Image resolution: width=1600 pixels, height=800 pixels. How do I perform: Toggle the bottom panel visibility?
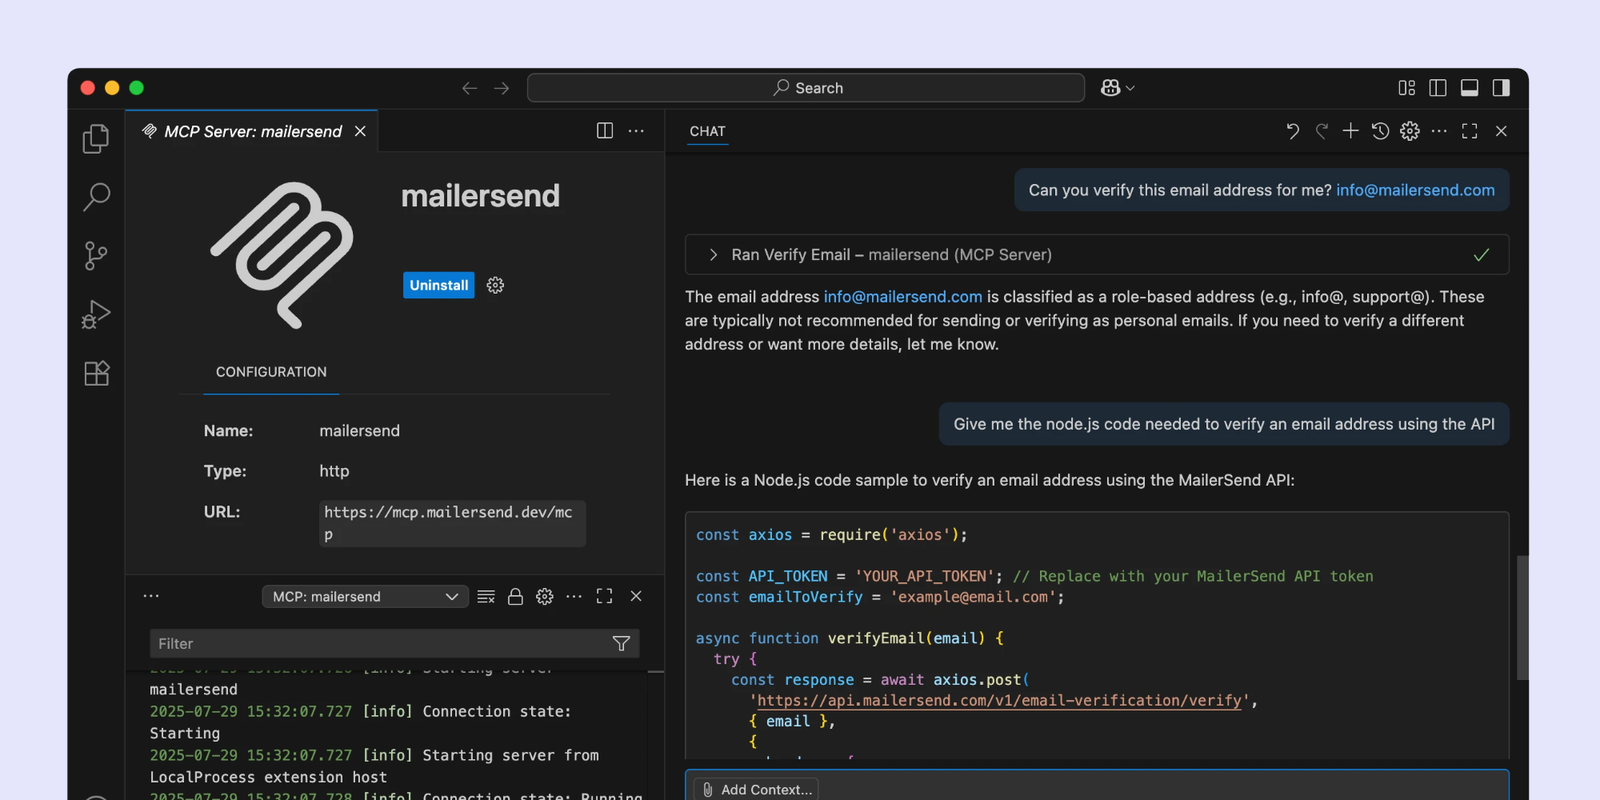[1469, 88]
